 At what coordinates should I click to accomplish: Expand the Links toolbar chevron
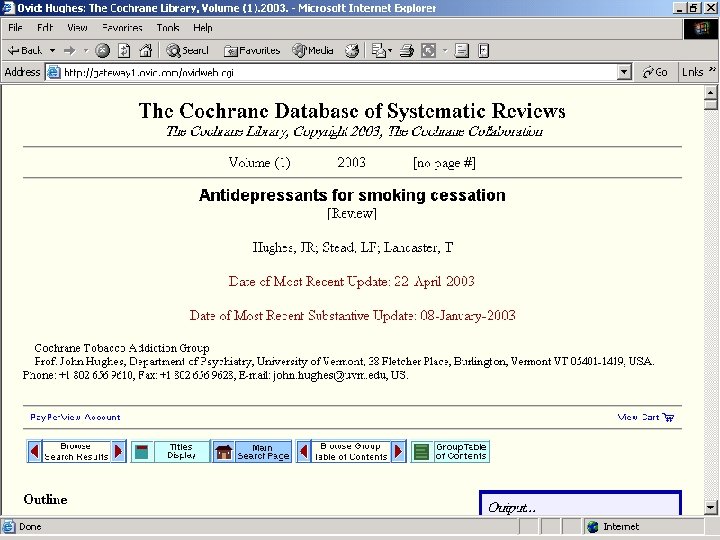(x=712, y=69)
